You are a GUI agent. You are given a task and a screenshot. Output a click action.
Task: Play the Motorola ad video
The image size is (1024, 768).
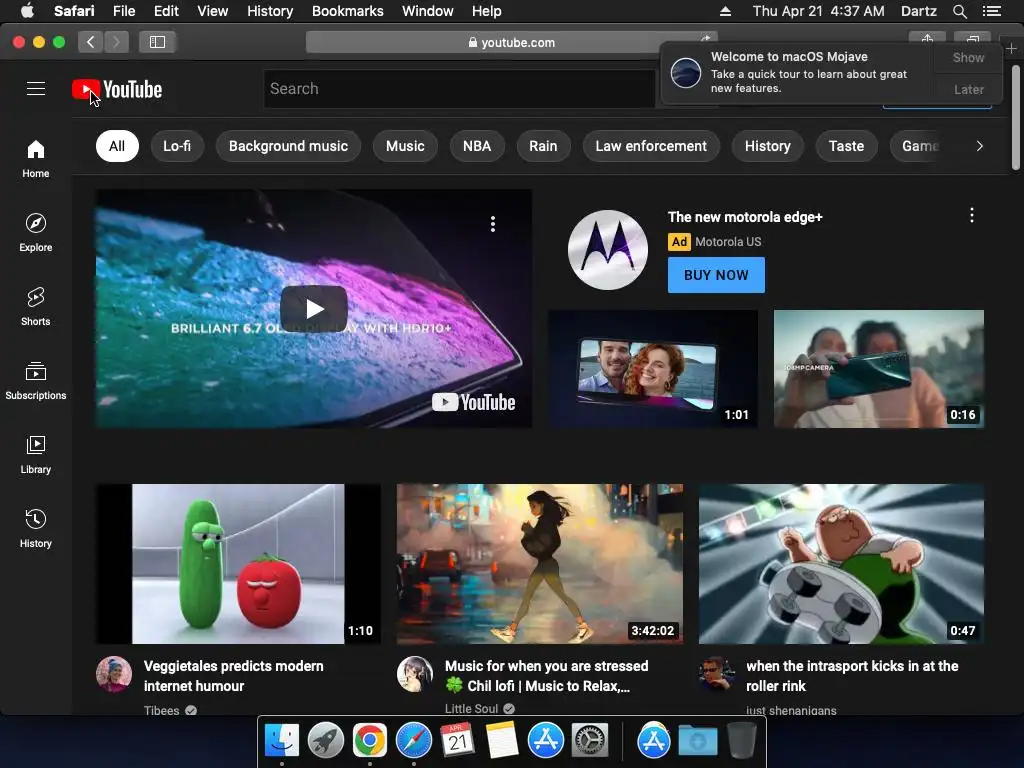point(314,309)
